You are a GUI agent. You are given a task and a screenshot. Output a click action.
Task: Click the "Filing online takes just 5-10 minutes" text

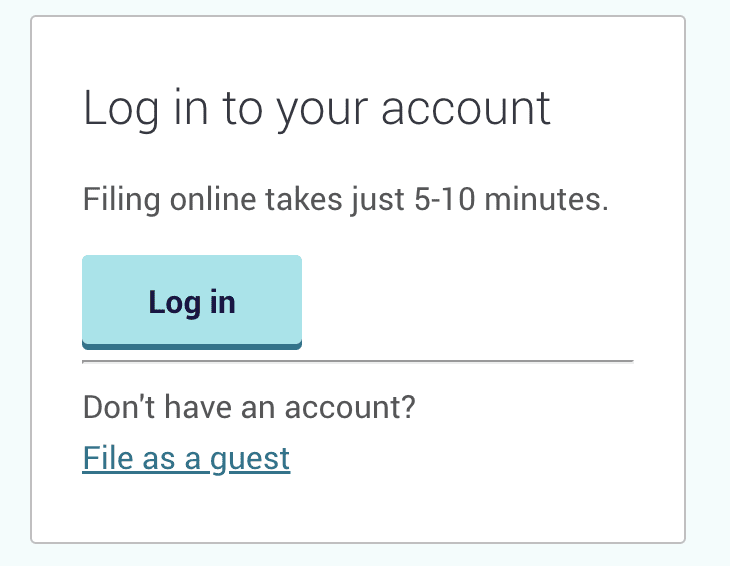tap(345, 199)
